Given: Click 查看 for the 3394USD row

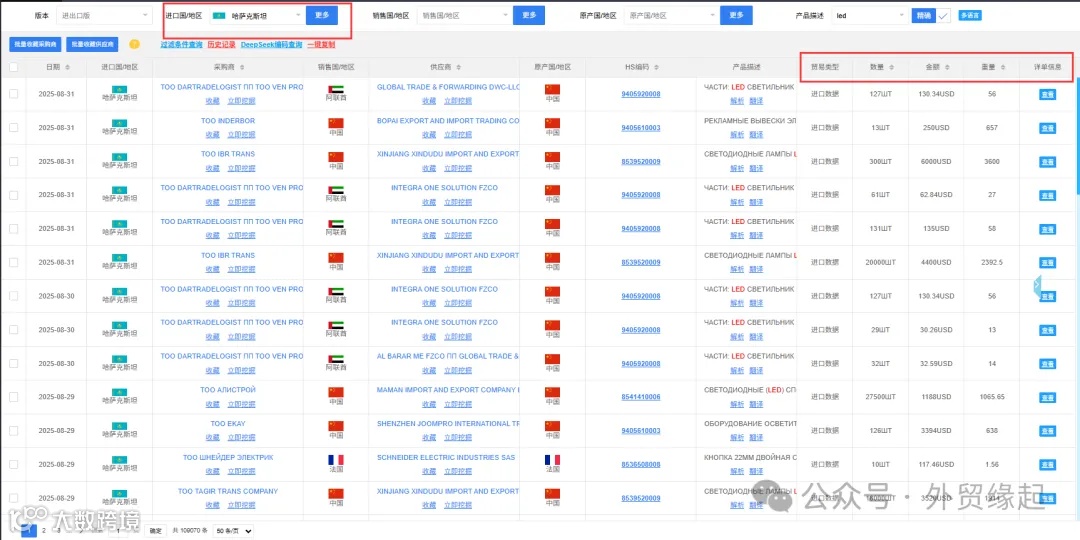Looking at the screenshot, I should click(1047, 430).
